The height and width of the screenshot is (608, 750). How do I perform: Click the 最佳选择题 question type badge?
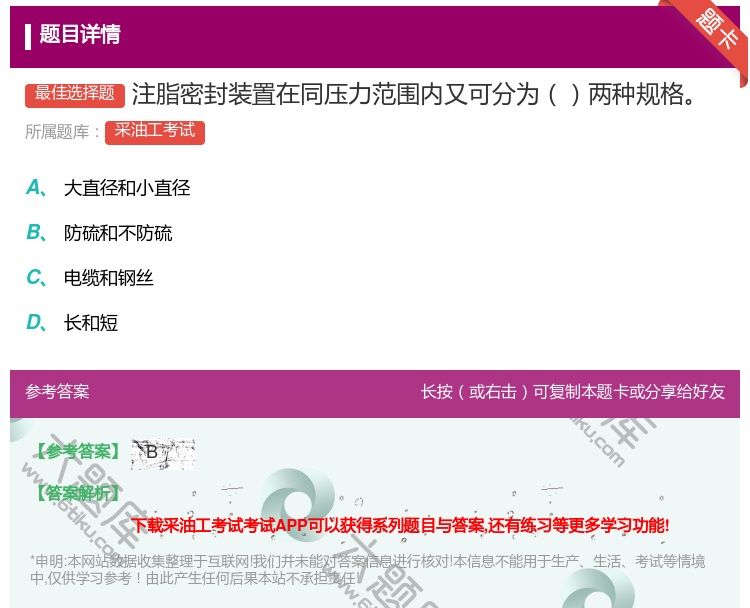[75, 95]
